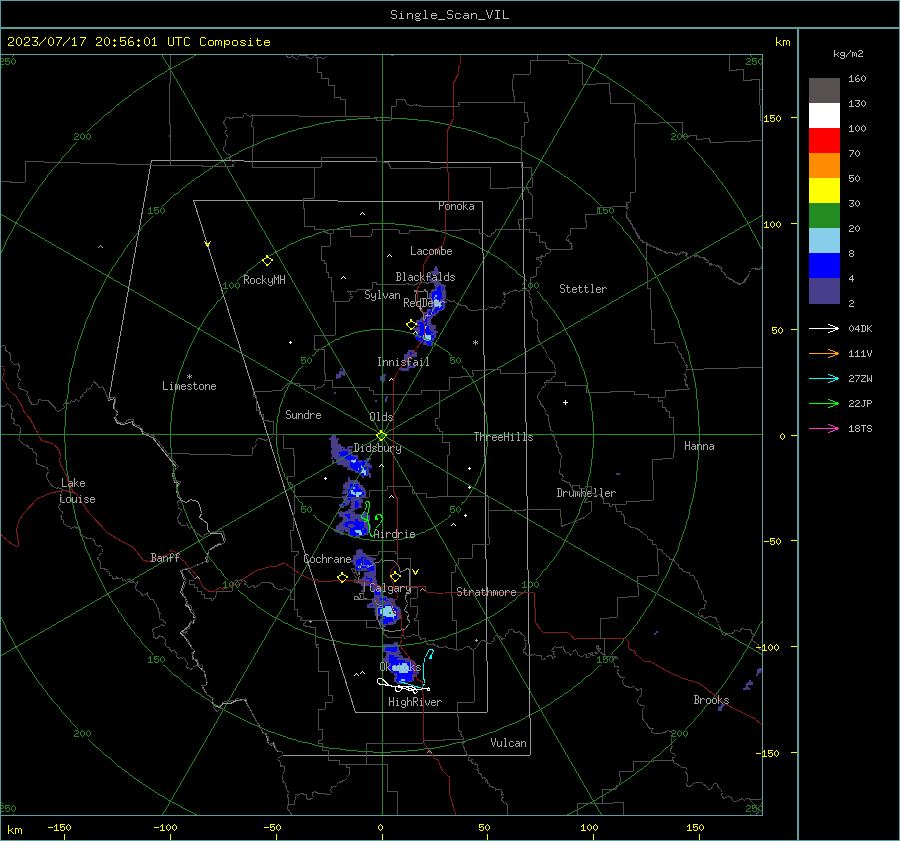Click the light blue 20 kg/m2 swatch
Image resolution: width=900 pixels, height=841 pixels.
[824, 241]
